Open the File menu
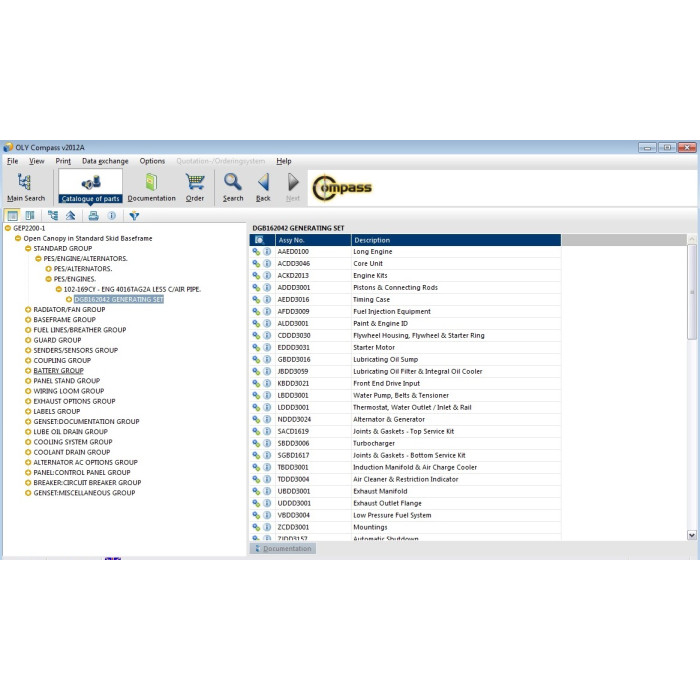700x700 pixels. (12, 161)
